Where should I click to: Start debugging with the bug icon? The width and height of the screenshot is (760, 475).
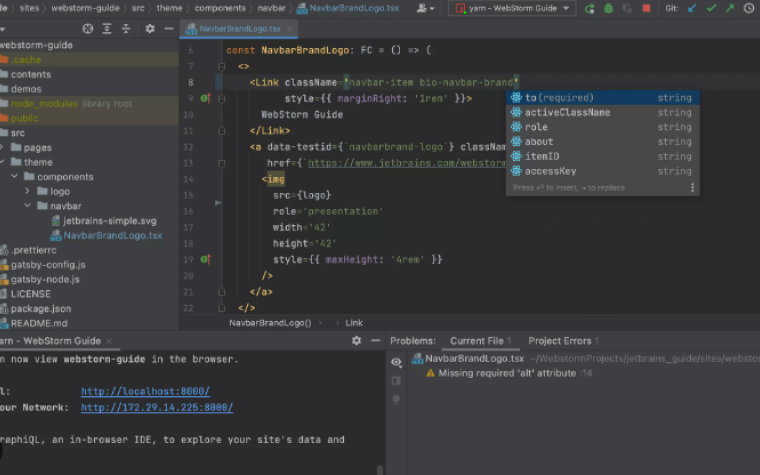click(608, 9)
